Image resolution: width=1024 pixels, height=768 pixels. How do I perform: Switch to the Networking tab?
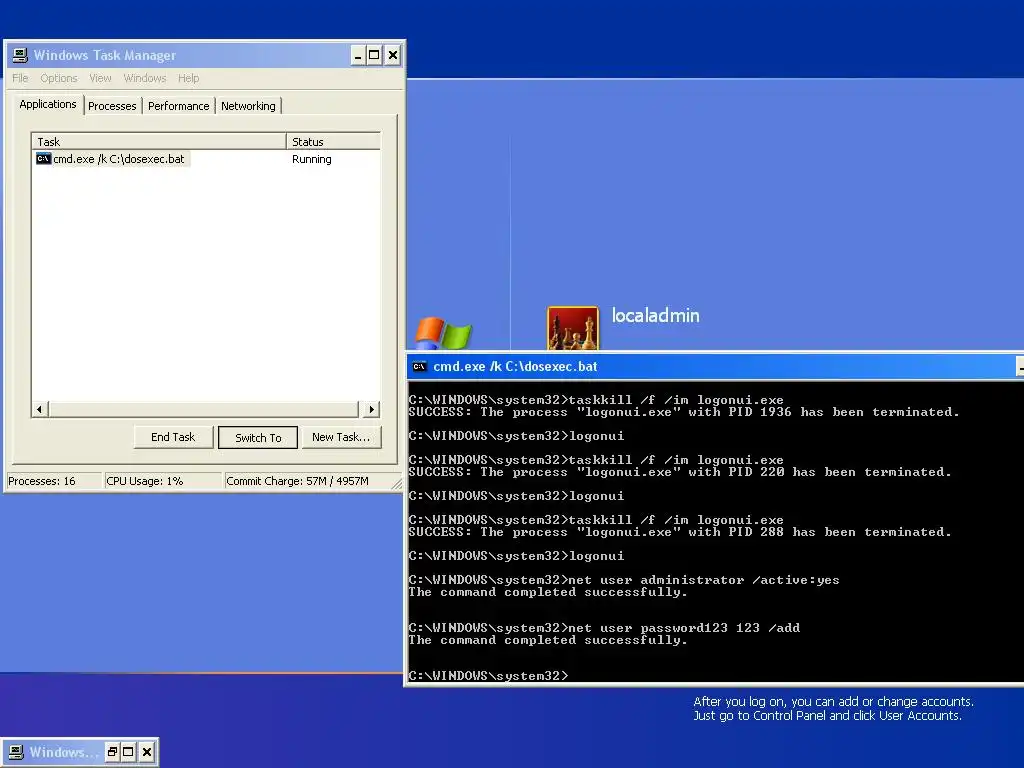click(x=248, y=106)
